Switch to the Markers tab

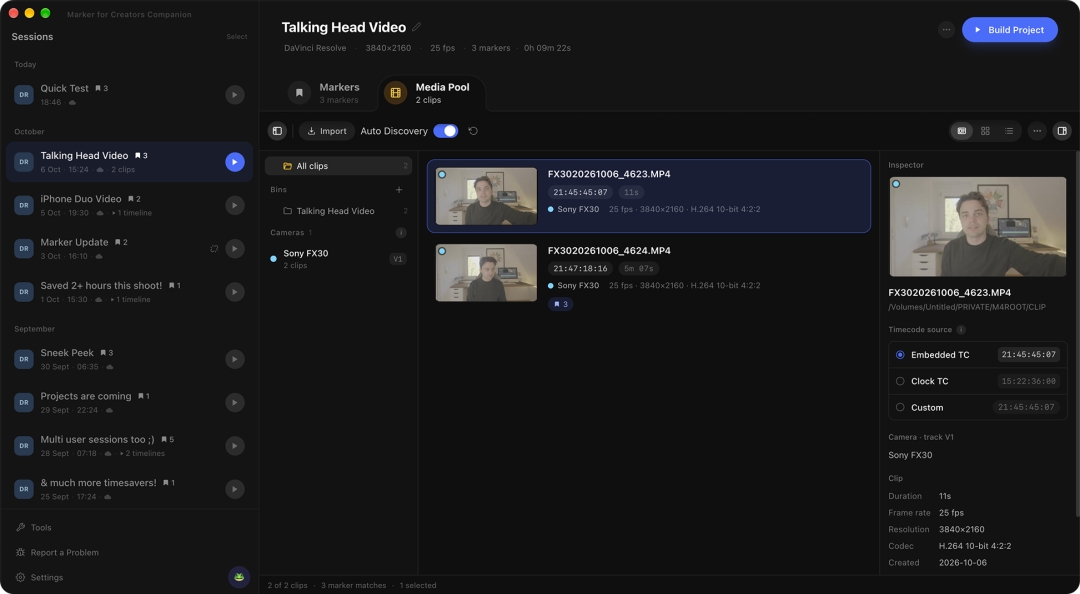point(324,93)
